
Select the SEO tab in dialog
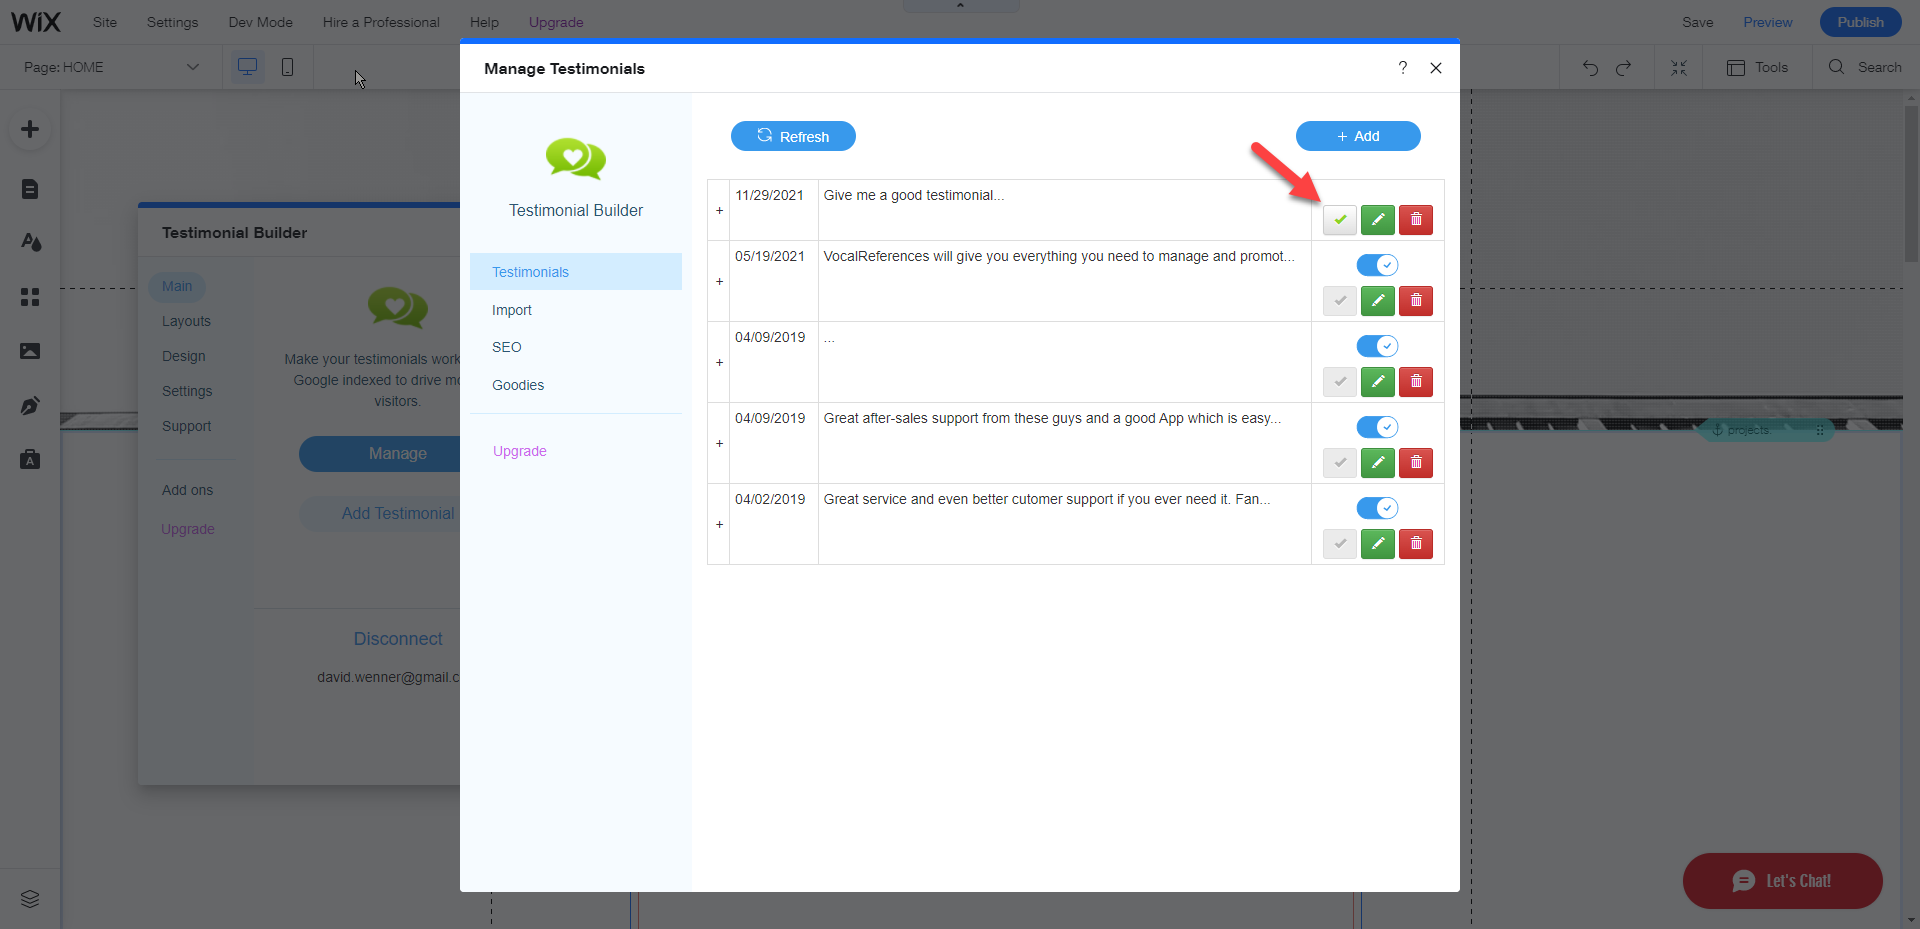click(576, 347)
